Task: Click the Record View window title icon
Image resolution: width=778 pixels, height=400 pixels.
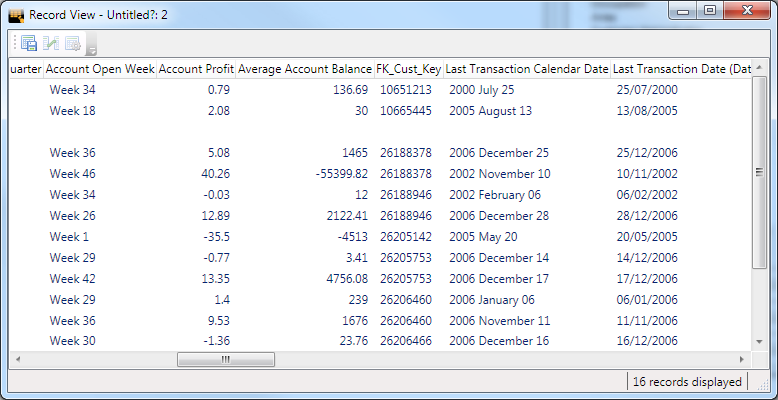Action: click(x=16, y=15)
